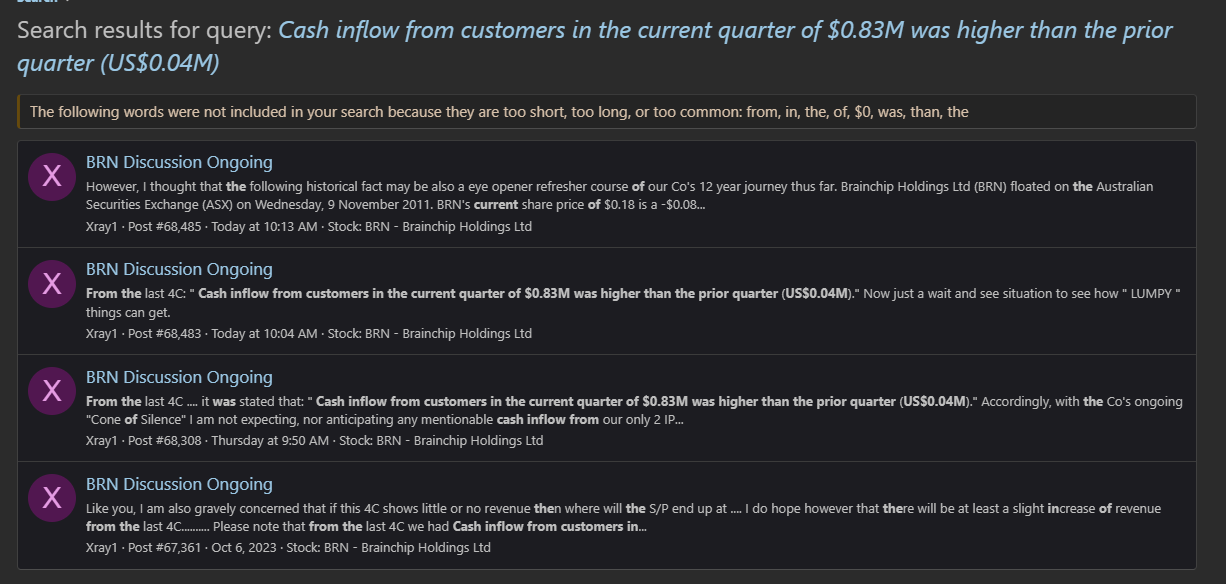Open the BRN Discussion Ongoing title above post #68,483
Screen dimensions: 1226x584
(x=179, y=269)
